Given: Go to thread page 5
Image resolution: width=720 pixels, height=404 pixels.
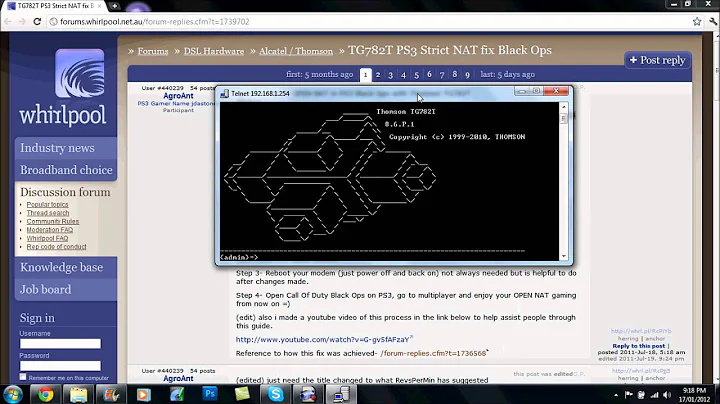Looking at the screenshot, I should pyautogui.click(x=416, y=74).
